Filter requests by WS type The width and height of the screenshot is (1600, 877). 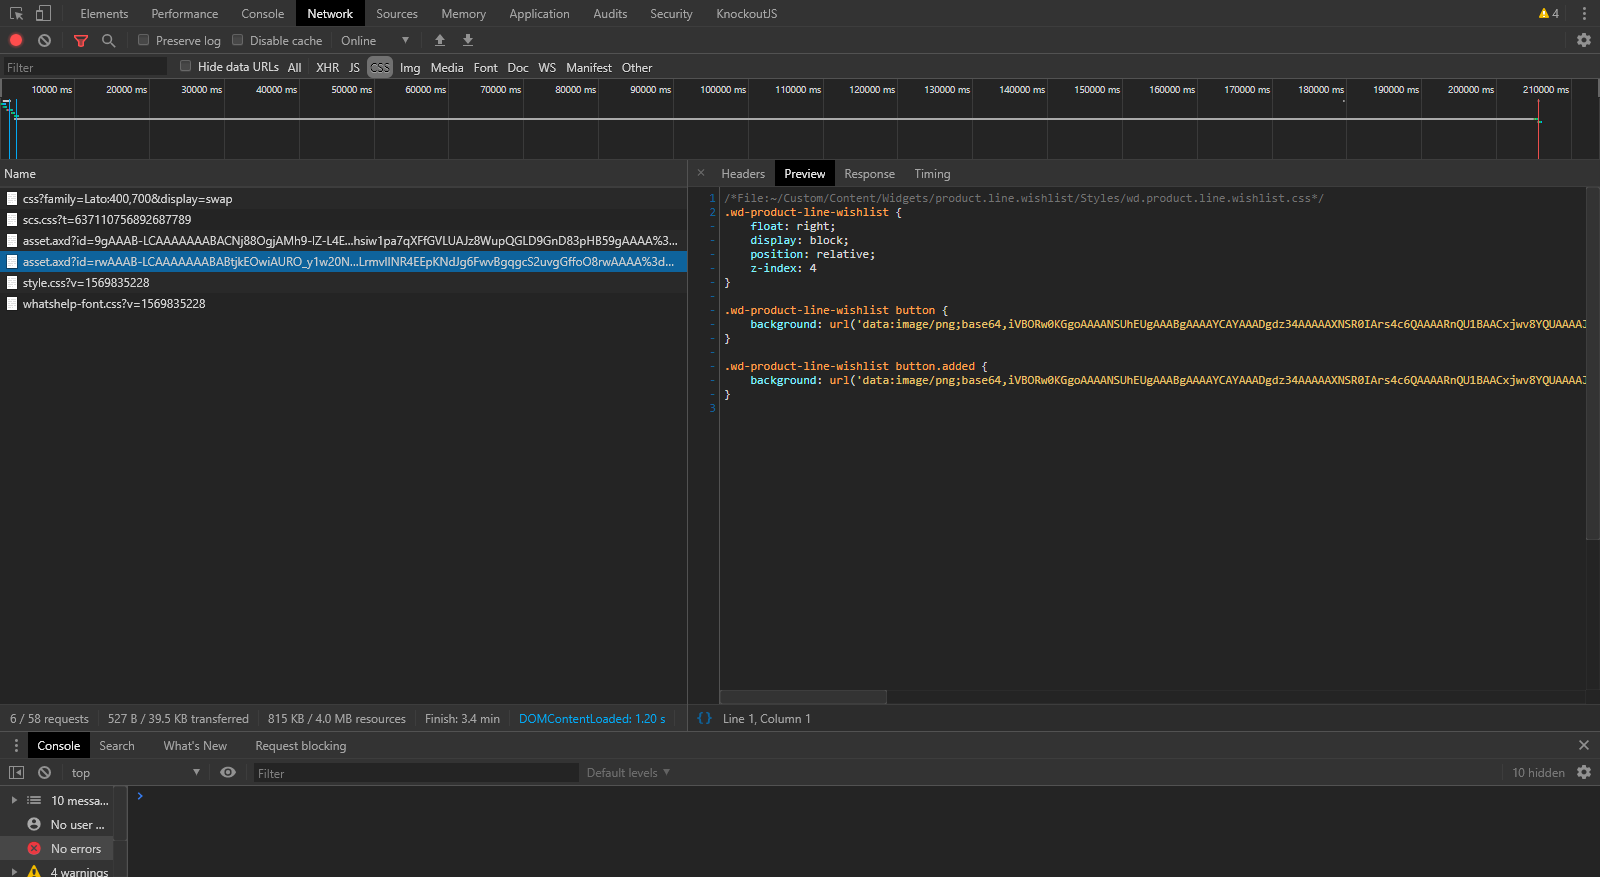click(x=547, y=68)
